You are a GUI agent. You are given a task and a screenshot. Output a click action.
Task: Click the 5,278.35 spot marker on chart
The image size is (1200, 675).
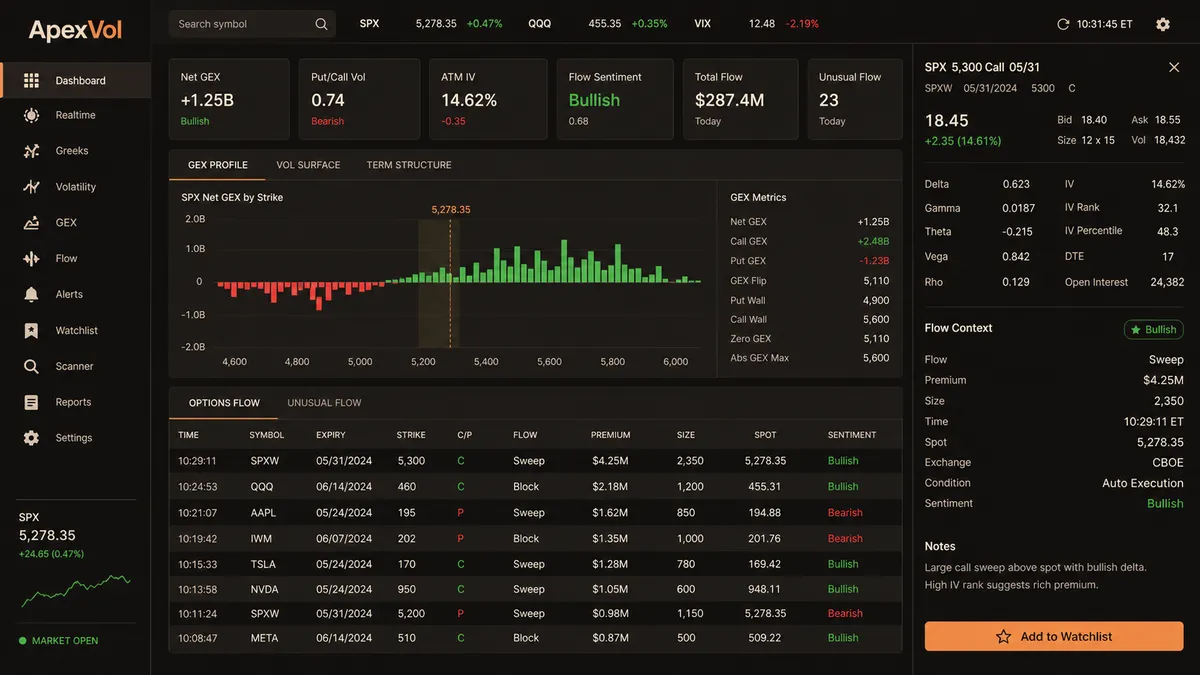(x=451, y=210)
